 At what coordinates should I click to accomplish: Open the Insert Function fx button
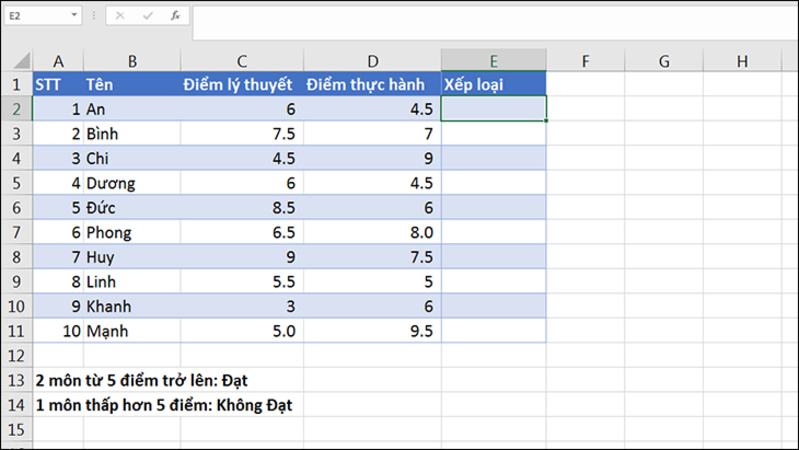(x=175, y=16)
